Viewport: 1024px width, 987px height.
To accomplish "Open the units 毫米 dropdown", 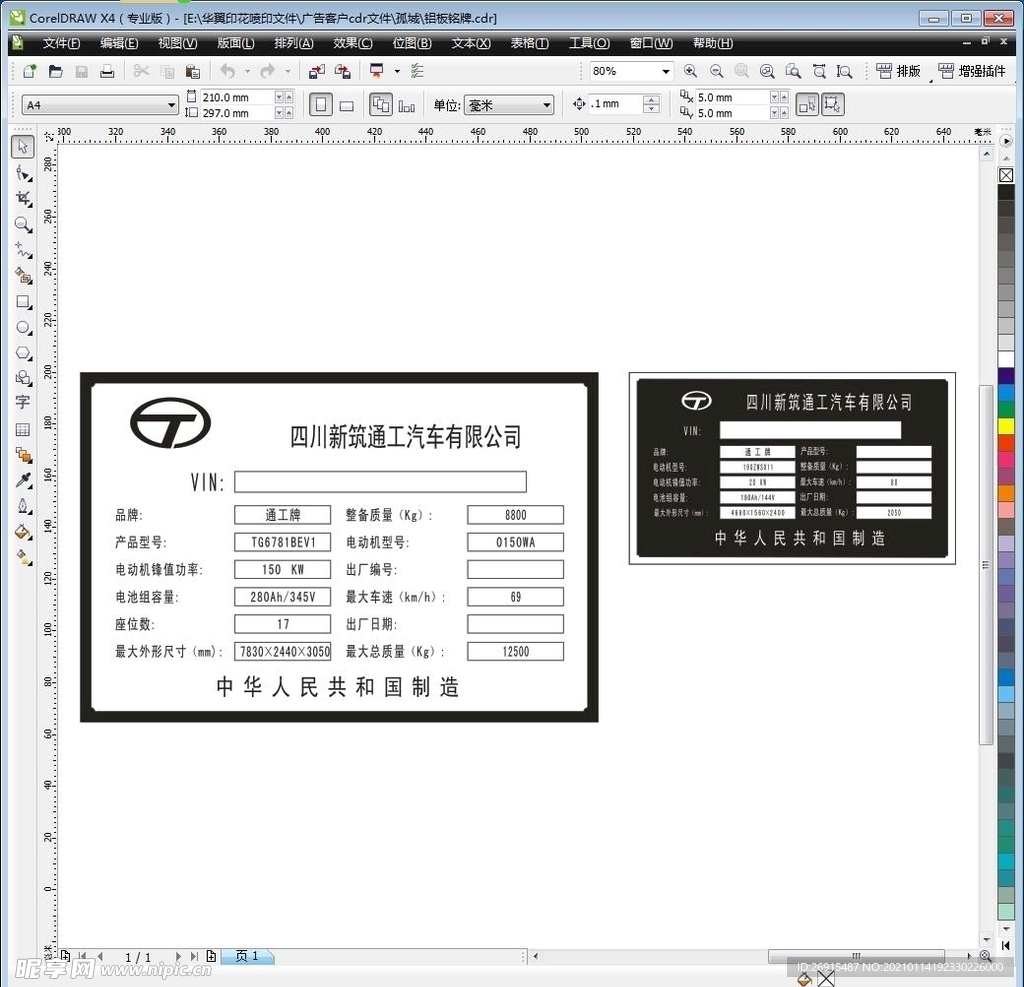I will click(547, 106).
